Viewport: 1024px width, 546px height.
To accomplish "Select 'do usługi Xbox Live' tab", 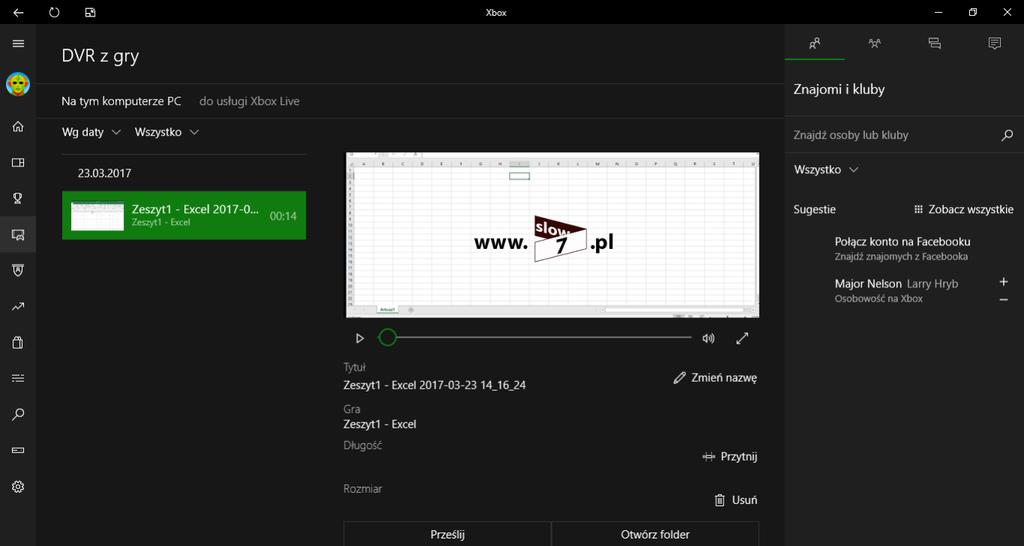I will point(249,102).
